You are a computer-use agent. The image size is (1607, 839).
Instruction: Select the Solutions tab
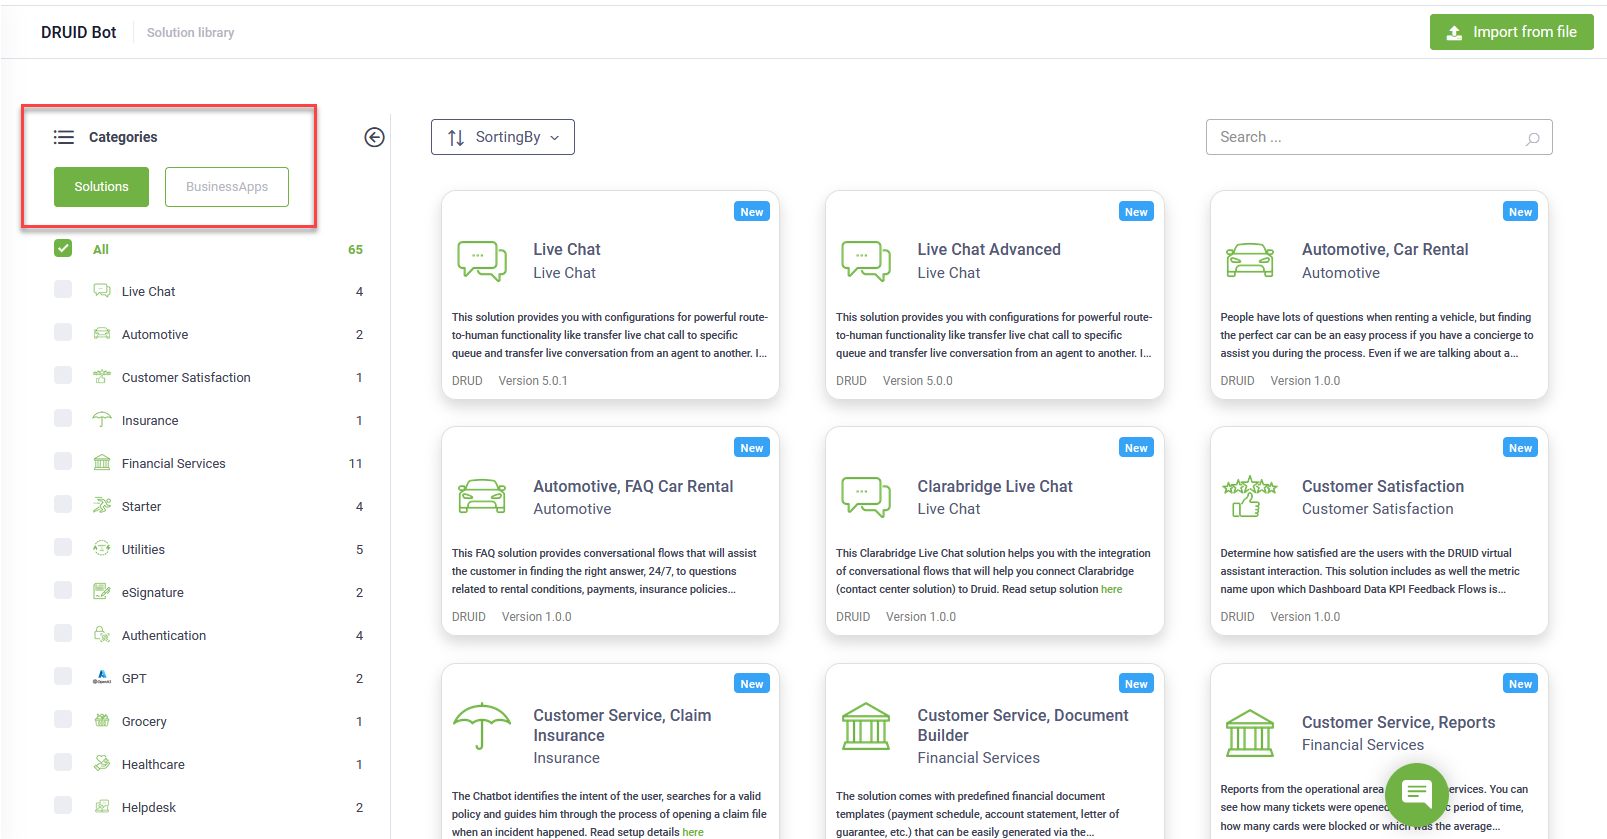[101, 187]
